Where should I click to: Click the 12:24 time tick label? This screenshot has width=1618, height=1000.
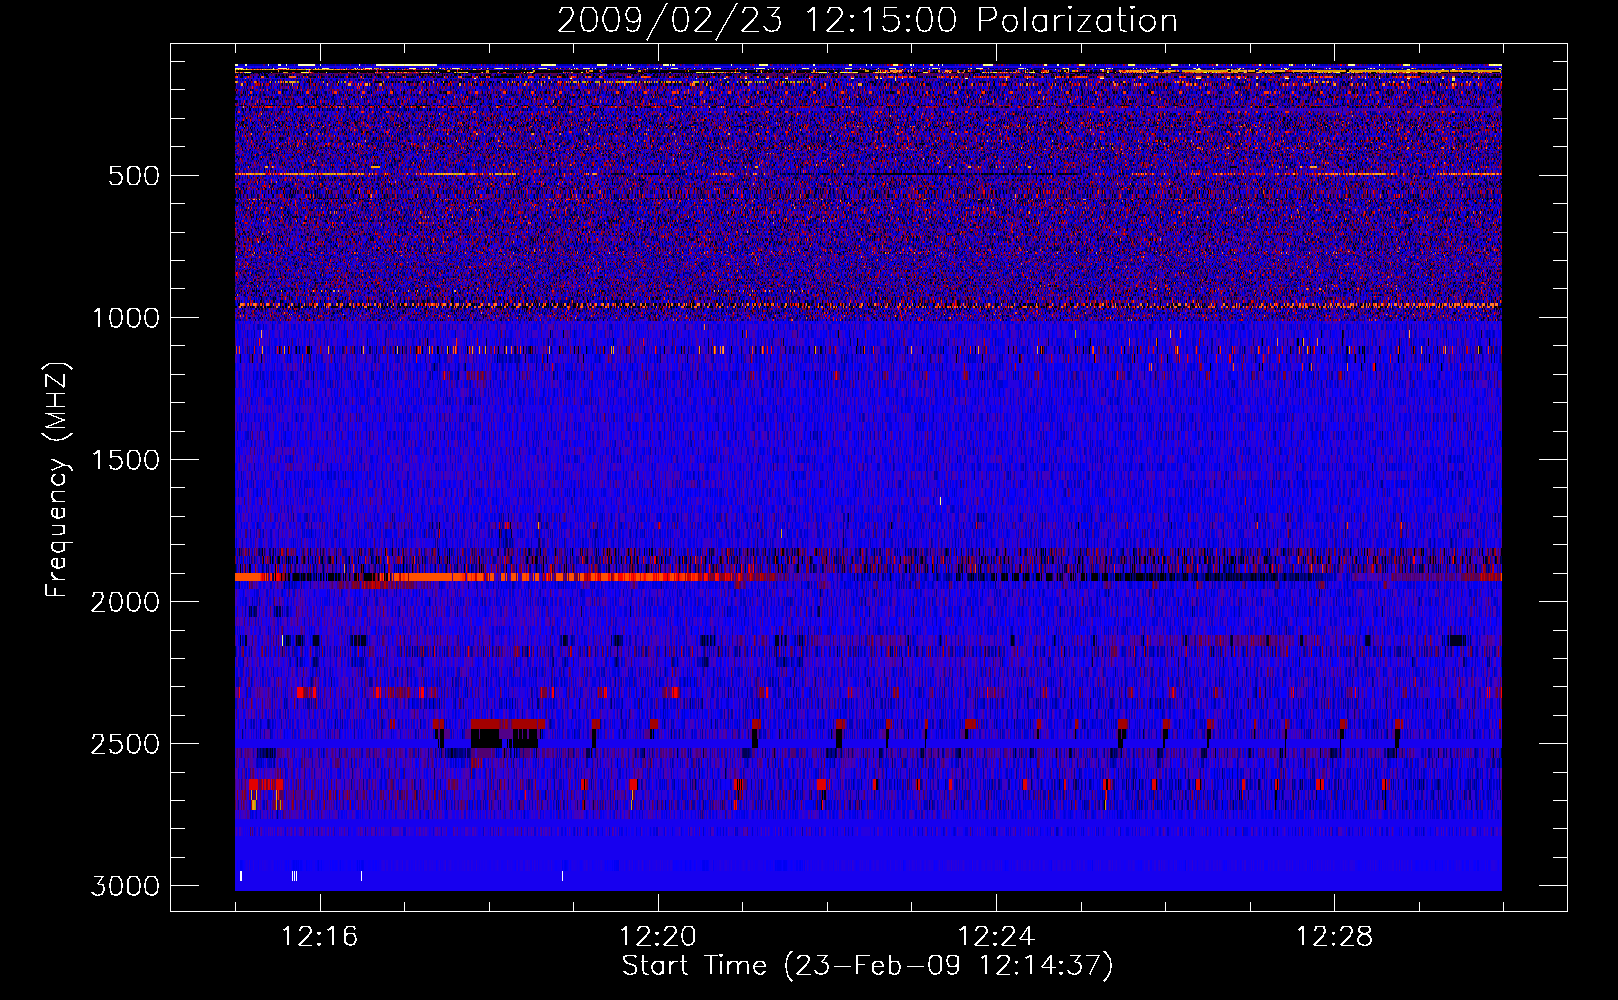(x=996, y=937)
